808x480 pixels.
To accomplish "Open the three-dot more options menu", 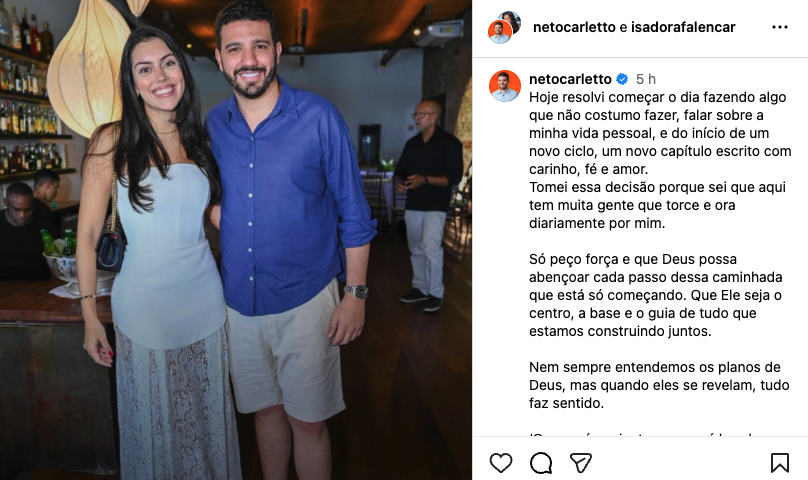I will click(x=780, y=27).
